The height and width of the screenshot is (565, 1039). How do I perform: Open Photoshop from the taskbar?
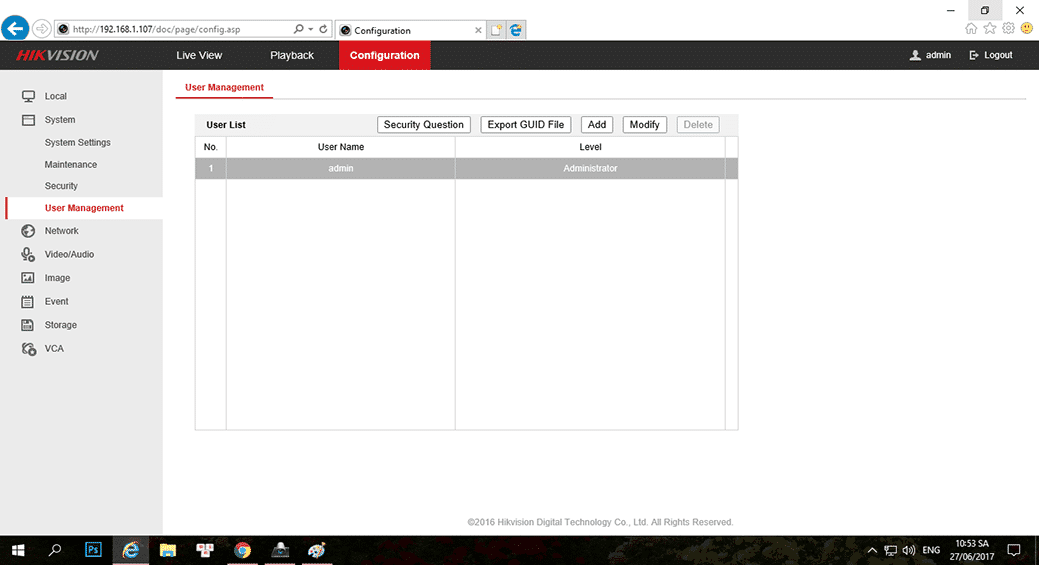point(93,550)
